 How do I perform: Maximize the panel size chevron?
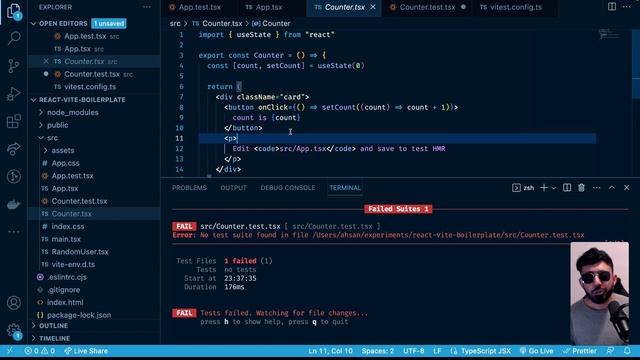[611, 188]
